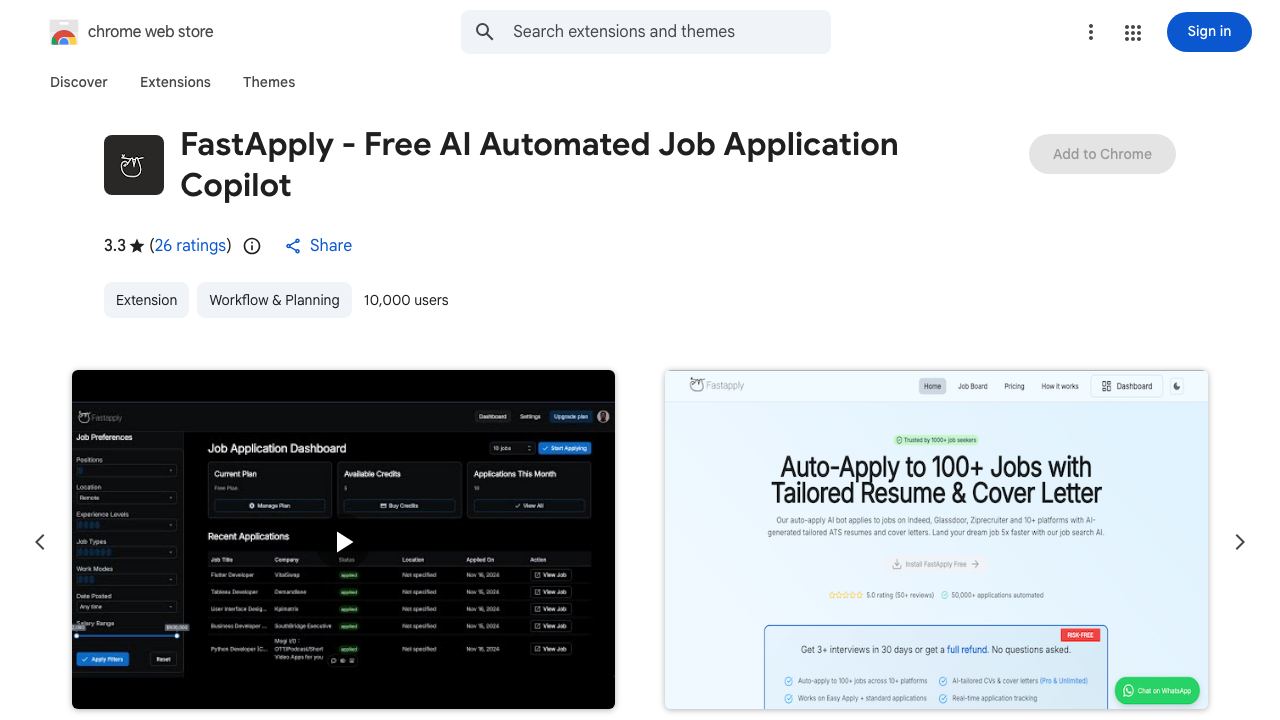
Task: Click Reset in the video preview
Action: point(163,659)
